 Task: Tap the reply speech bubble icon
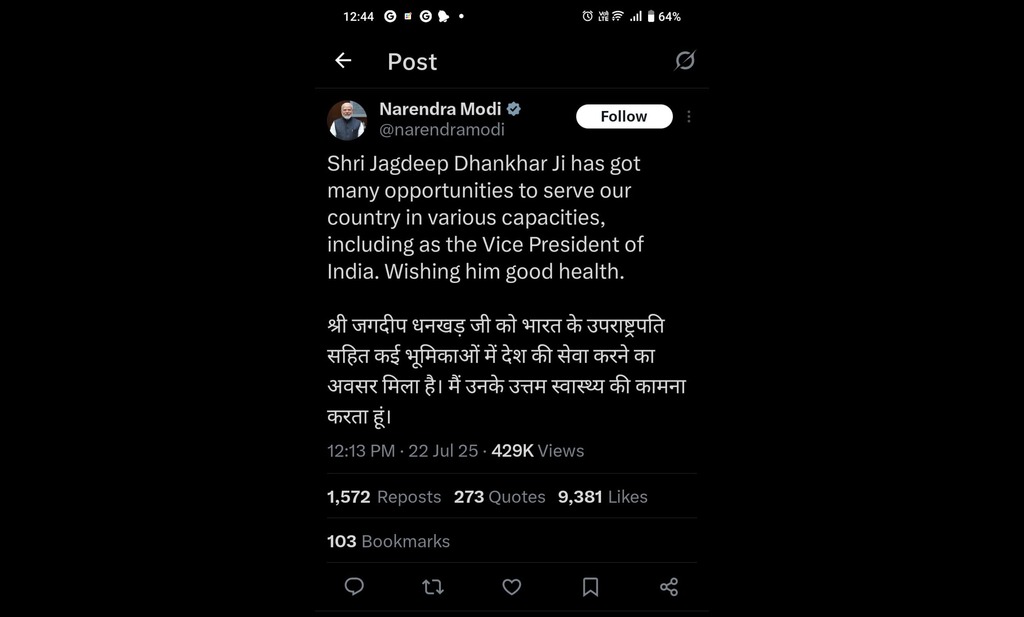pyautogui.click(x=354, y=586)
